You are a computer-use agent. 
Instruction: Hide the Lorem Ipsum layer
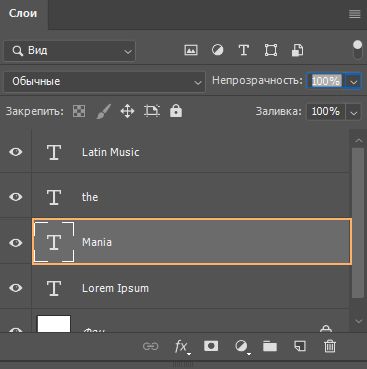pyautogui.click(x=16, y=288)
